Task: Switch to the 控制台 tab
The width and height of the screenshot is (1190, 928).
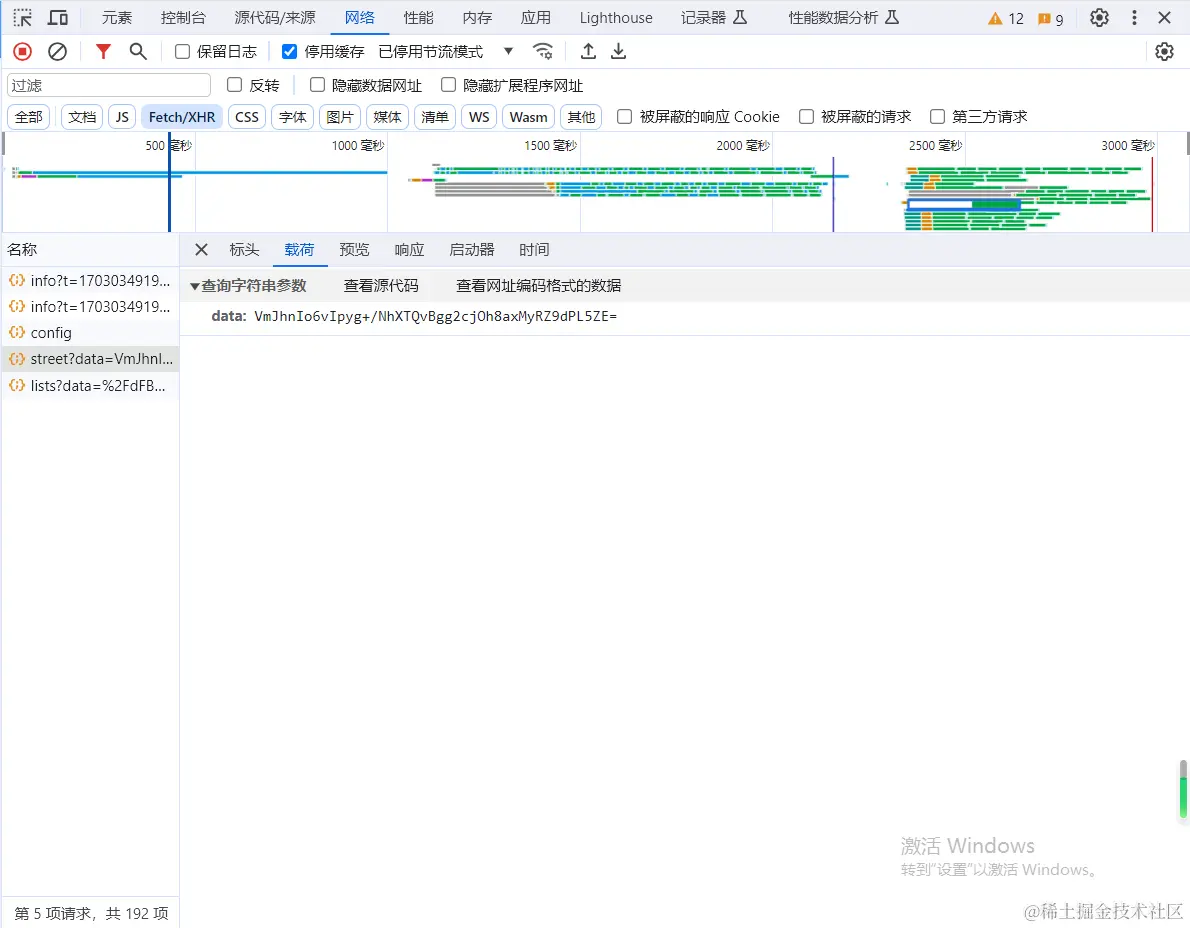Action: pyautogui.click(x=183, y=17)
